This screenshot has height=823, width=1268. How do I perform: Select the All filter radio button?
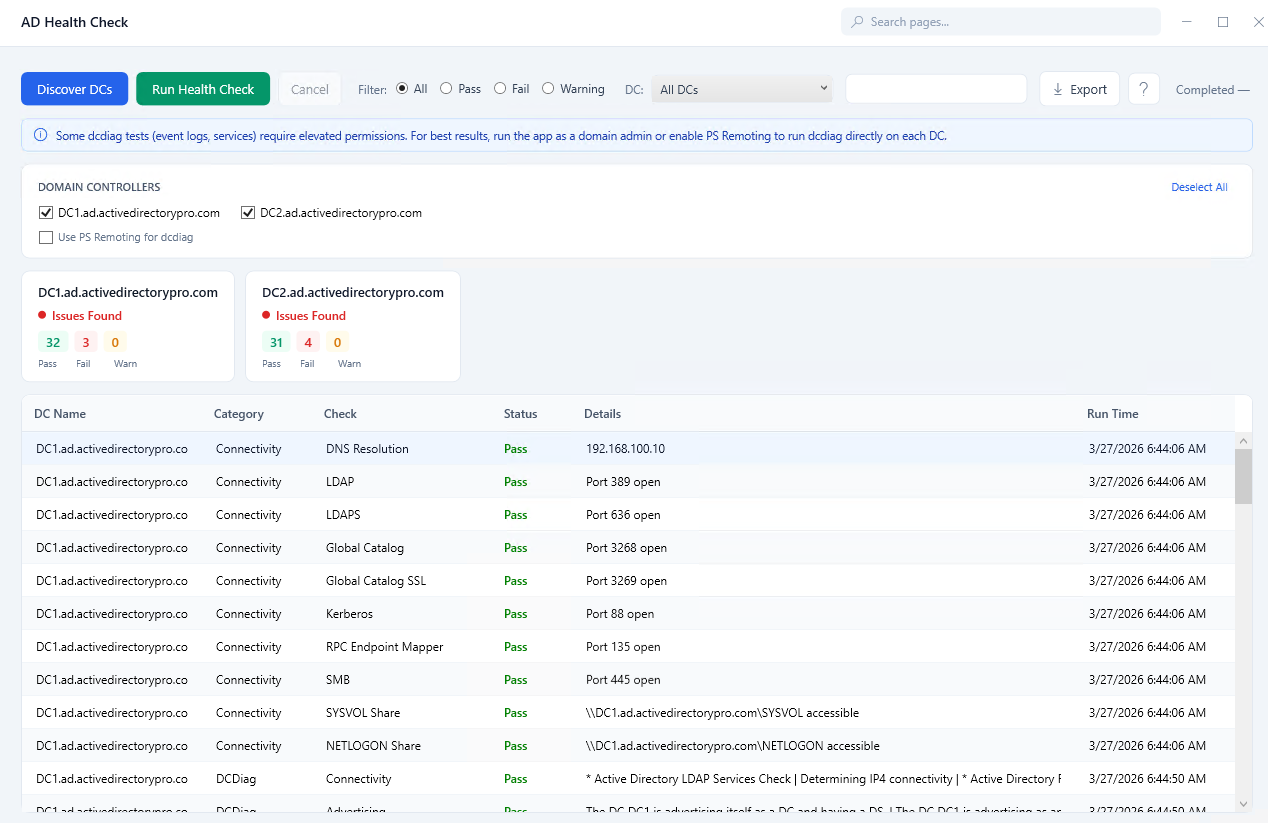tap(402, 88)
